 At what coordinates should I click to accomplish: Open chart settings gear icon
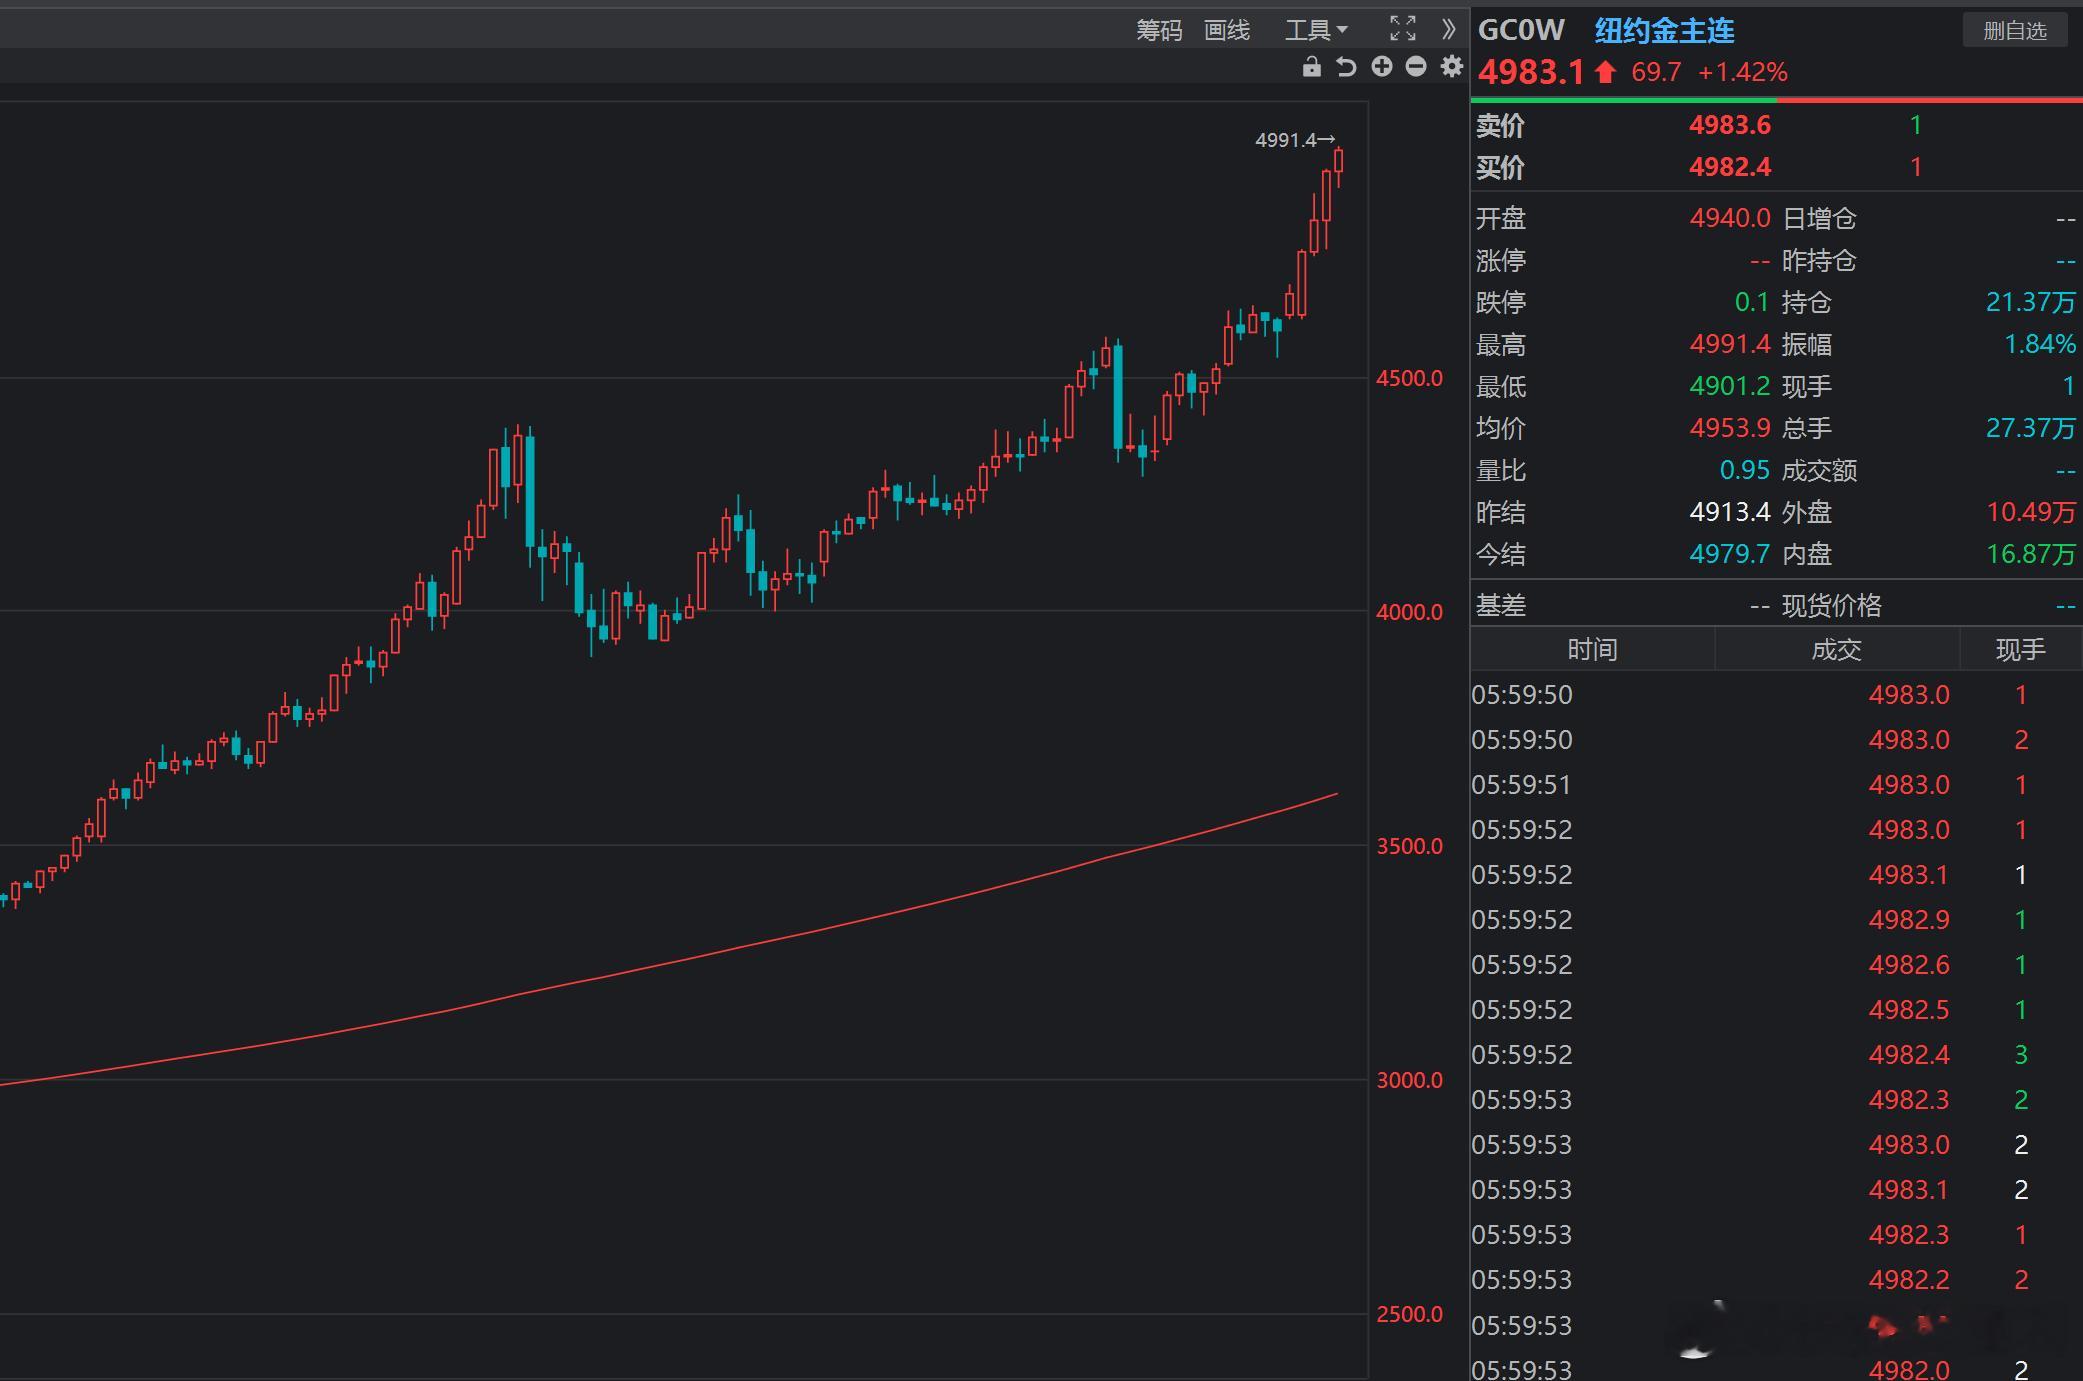pos(1451,67)
